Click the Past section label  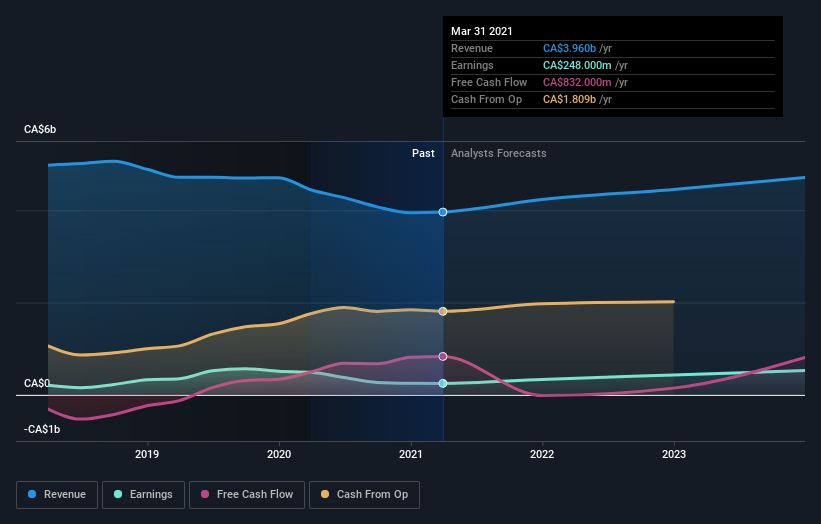423,153
